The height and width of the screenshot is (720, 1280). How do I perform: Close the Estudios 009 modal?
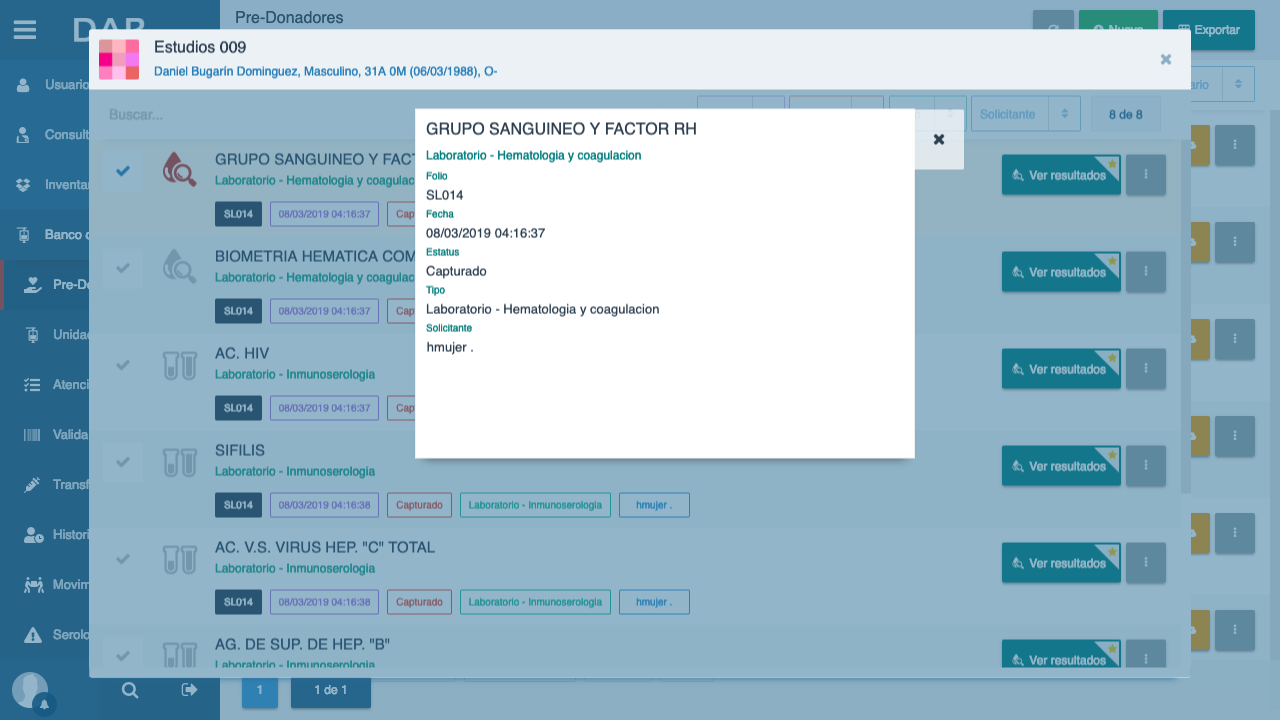[x=1166, y=60]
